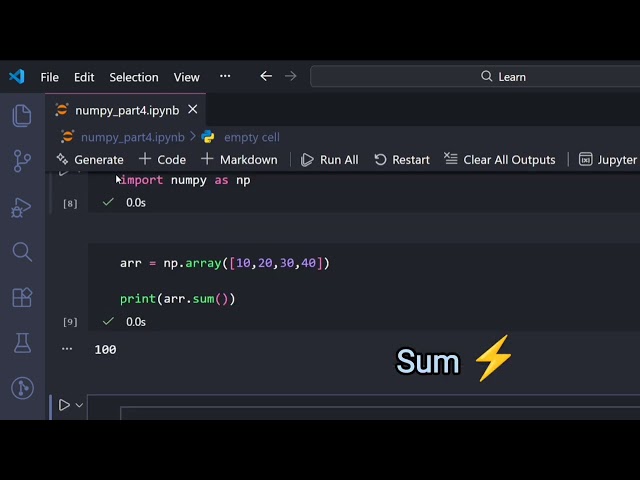Go forward with the right arrow

291,76
